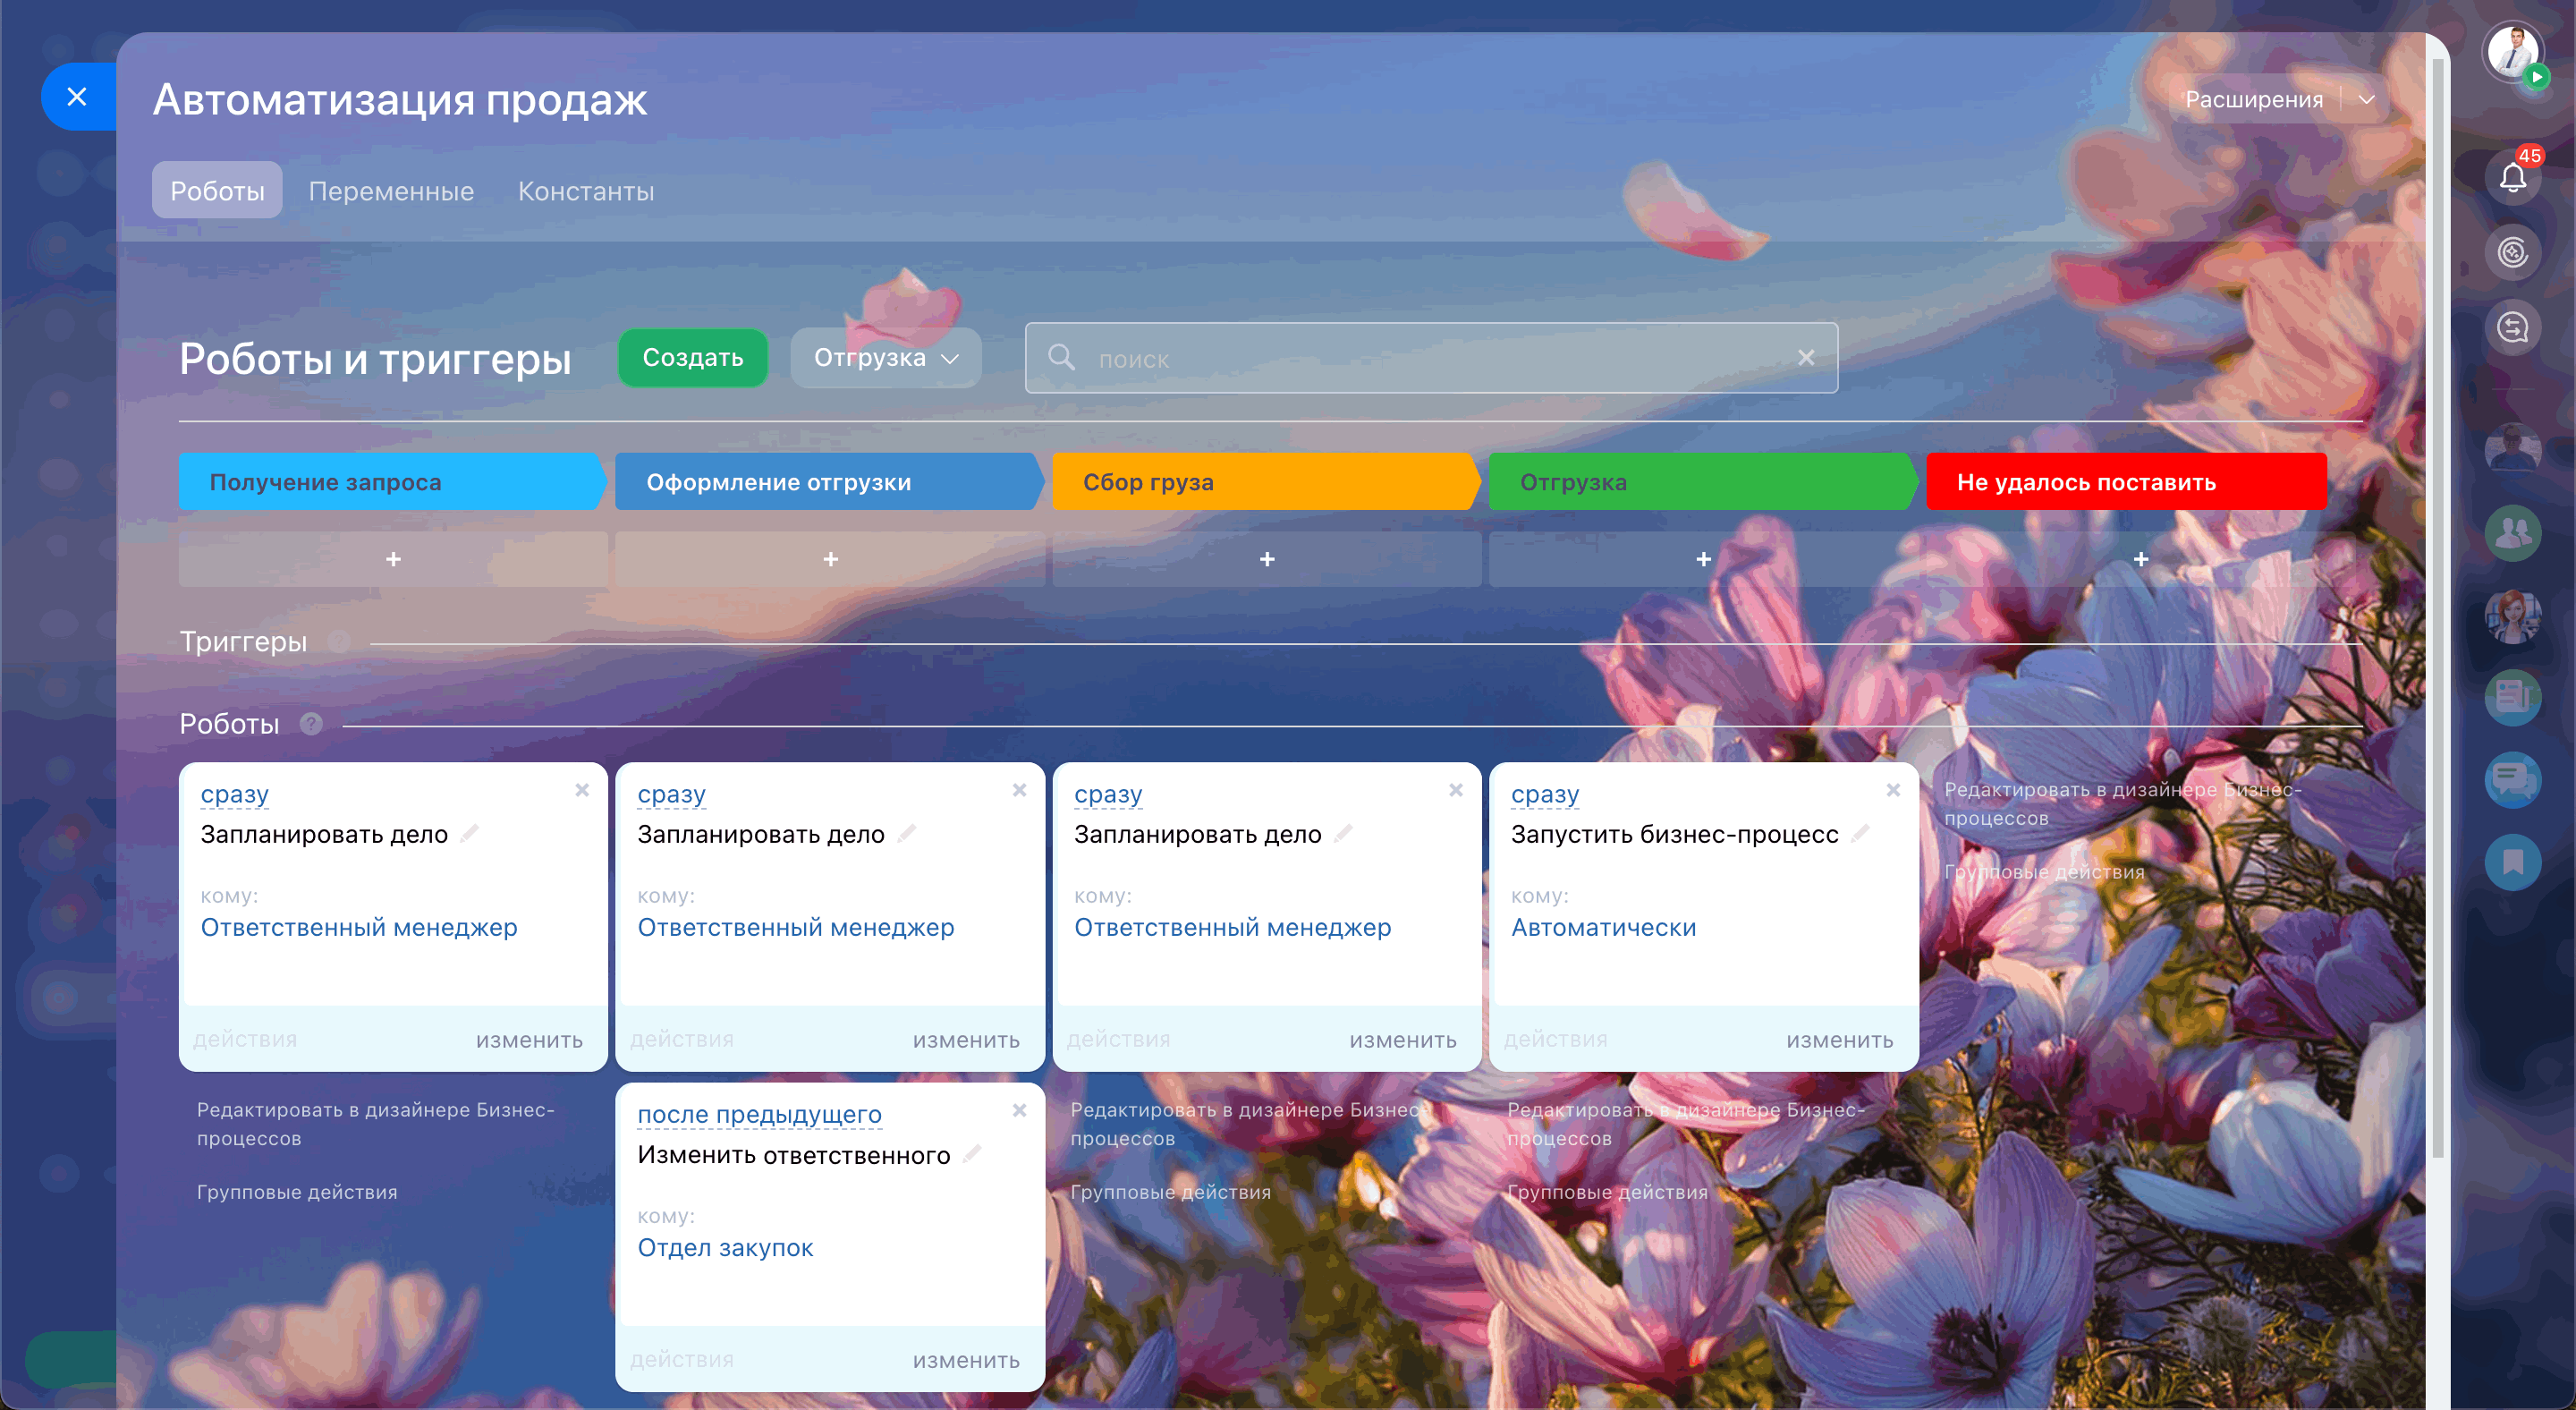The height and width of the screenshot is (1410, 2576).
Task: Click the green Создать button
Action: click(692, 358)
